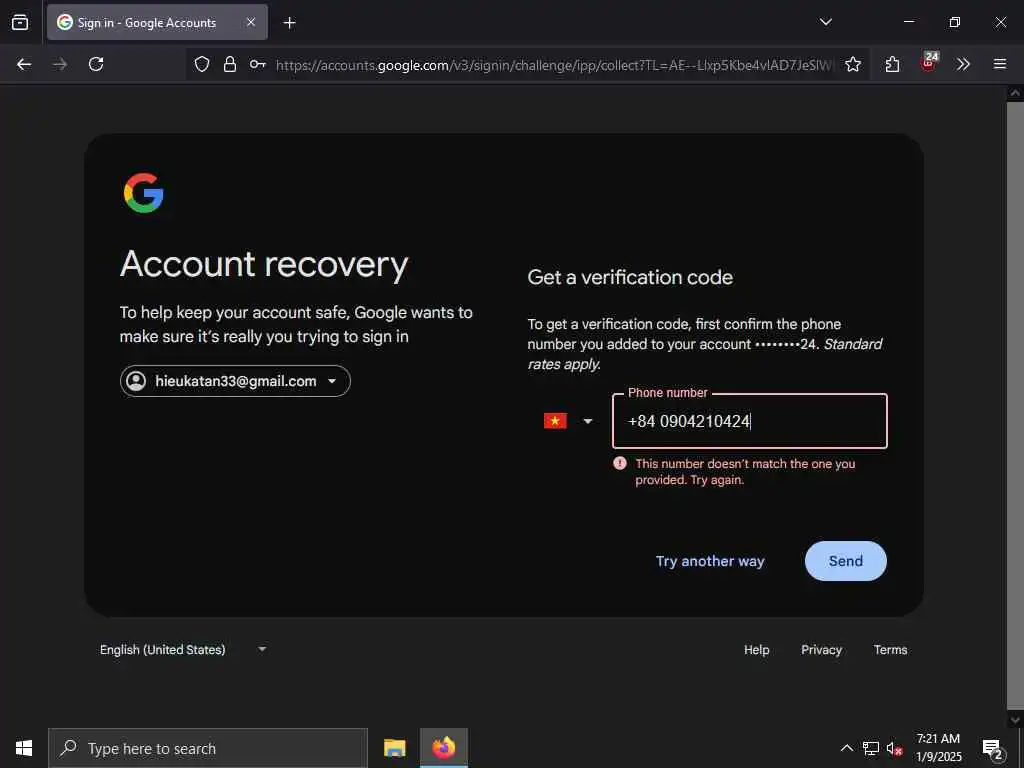Click the Firefox View icon
The image size is (1024, 768).
pyautogui.click(x=20, y=22)
